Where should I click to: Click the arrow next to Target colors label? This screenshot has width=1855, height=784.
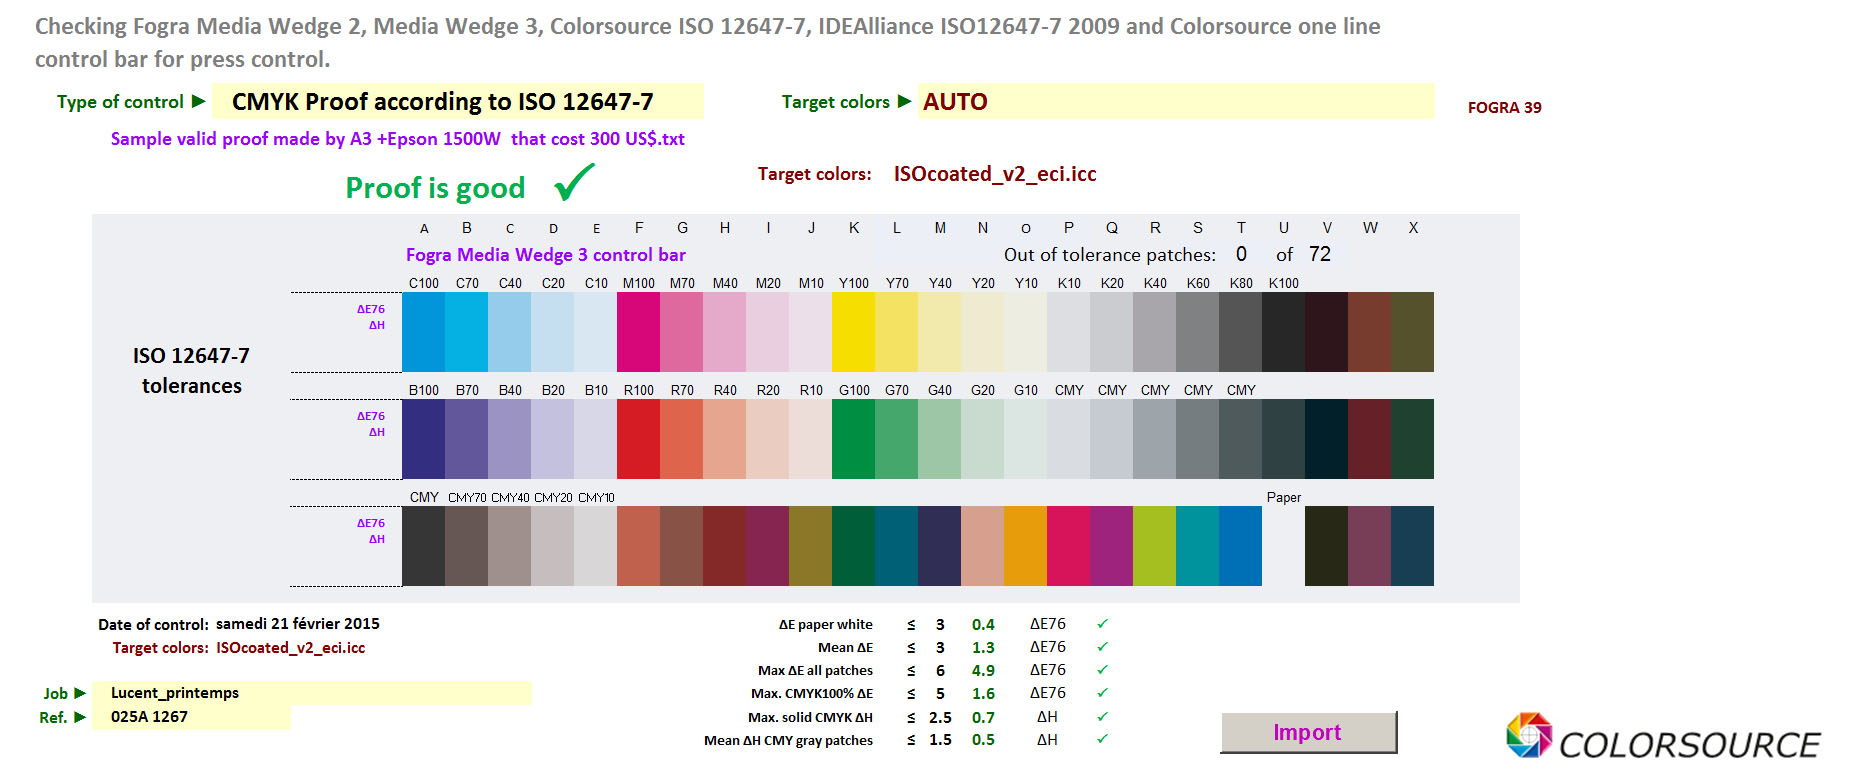click(905, 101)
